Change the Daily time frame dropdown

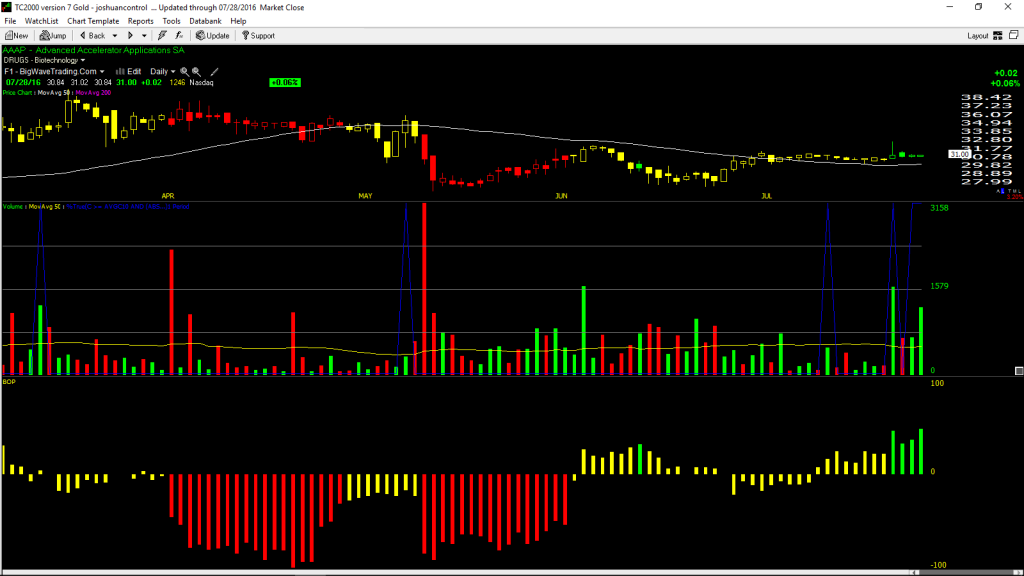pos(162,71)
